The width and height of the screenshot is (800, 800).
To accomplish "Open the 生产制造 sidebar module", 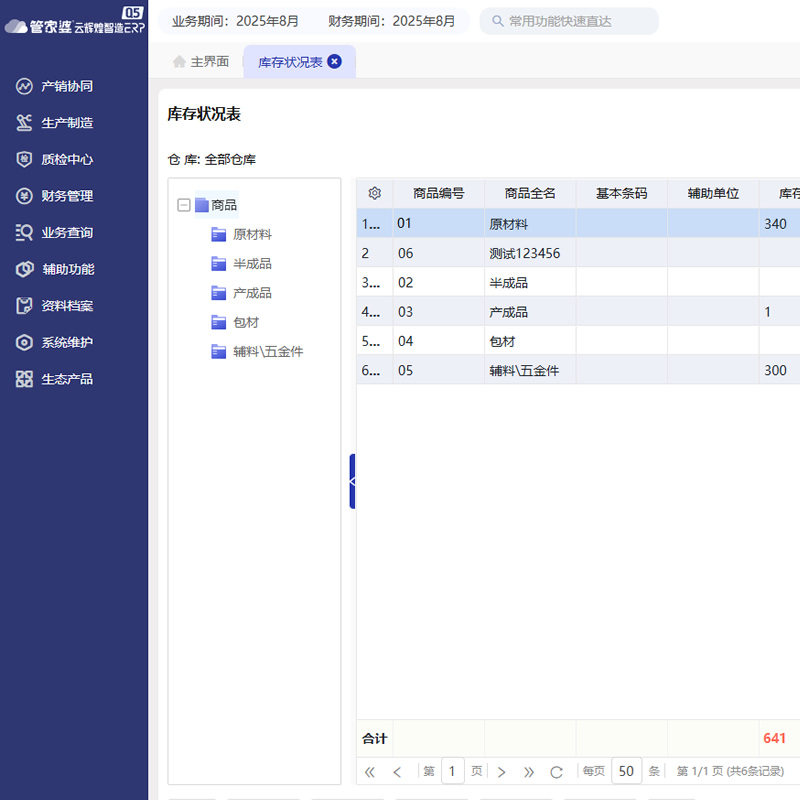I will [x=54, y=123].
